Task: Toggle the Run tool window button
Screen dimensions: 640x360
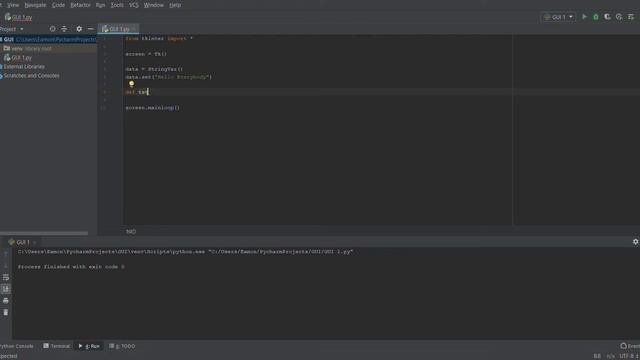Action: click(89, 346)
